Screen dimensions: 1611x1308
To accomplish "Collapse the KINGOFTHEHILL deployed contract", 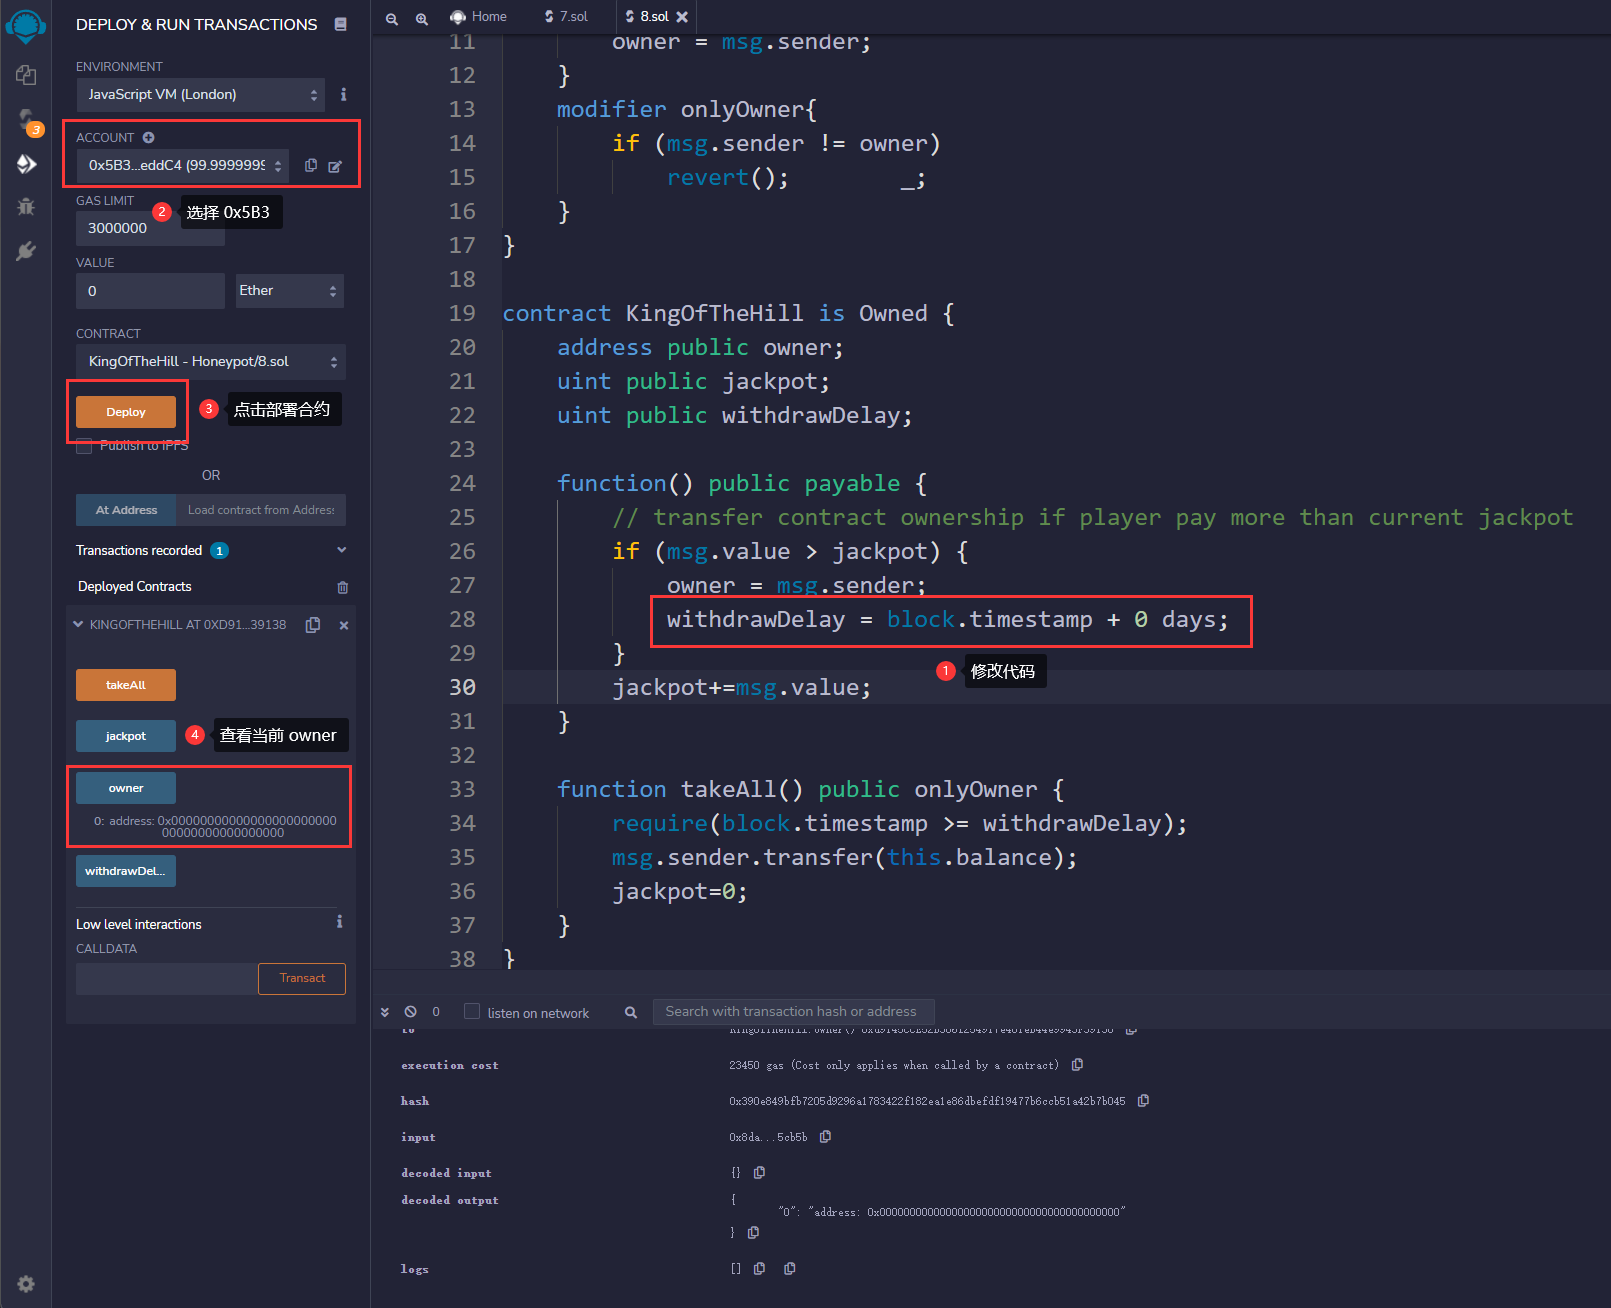I will (78, 624).
